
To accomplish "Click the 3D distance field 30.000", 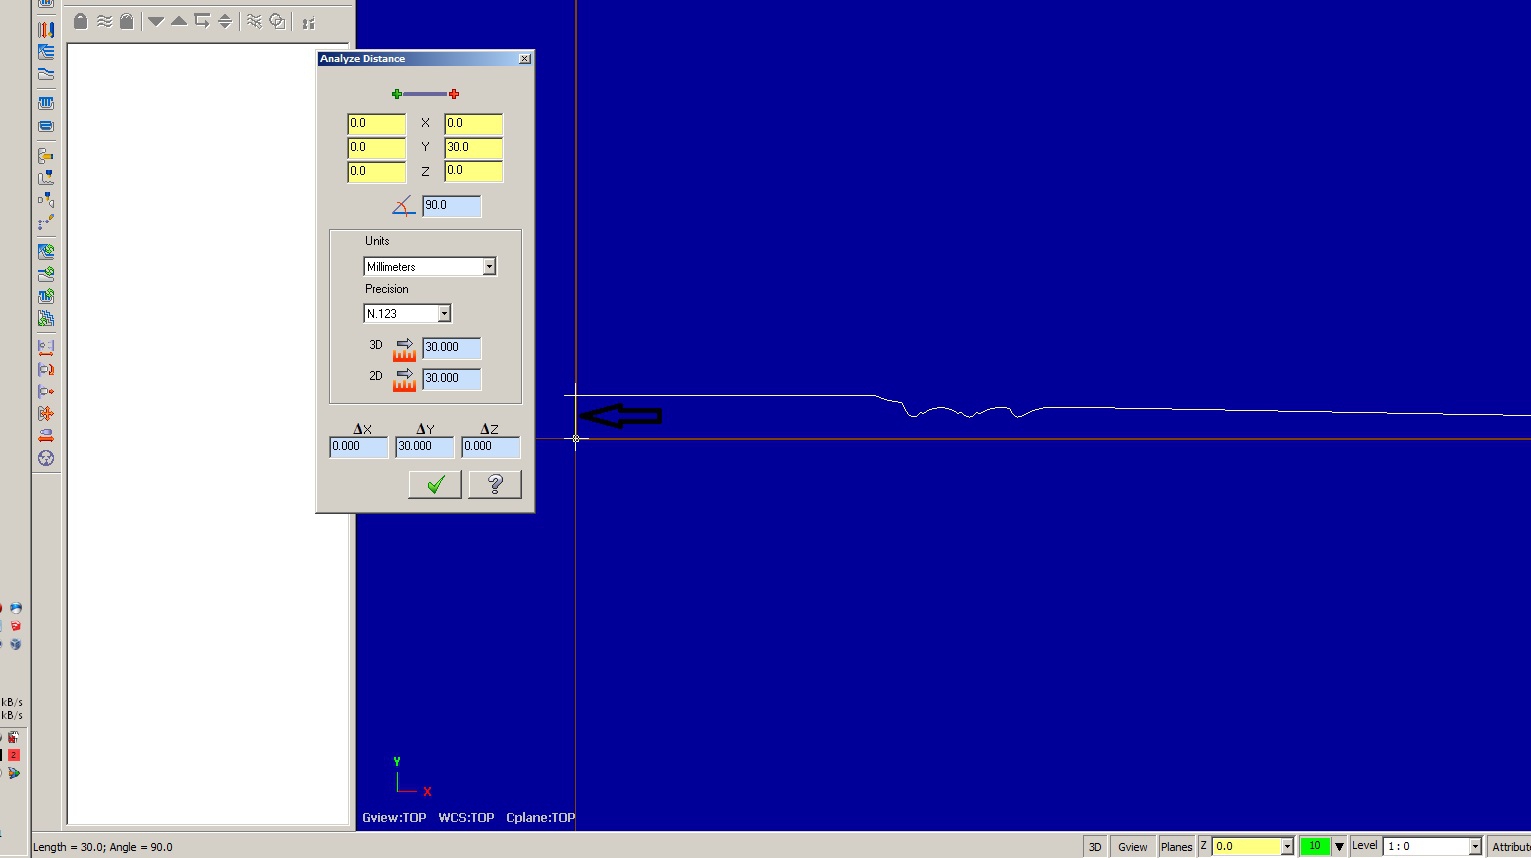I will (x=451, y=348).
